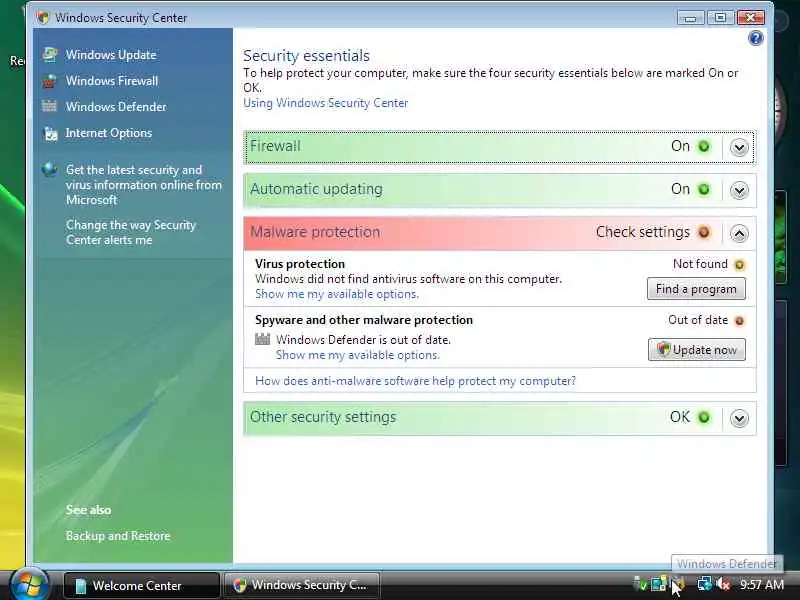The image size is (800, 600).
Task: Click the red Out of date status indicator
Action: point(739,321)
